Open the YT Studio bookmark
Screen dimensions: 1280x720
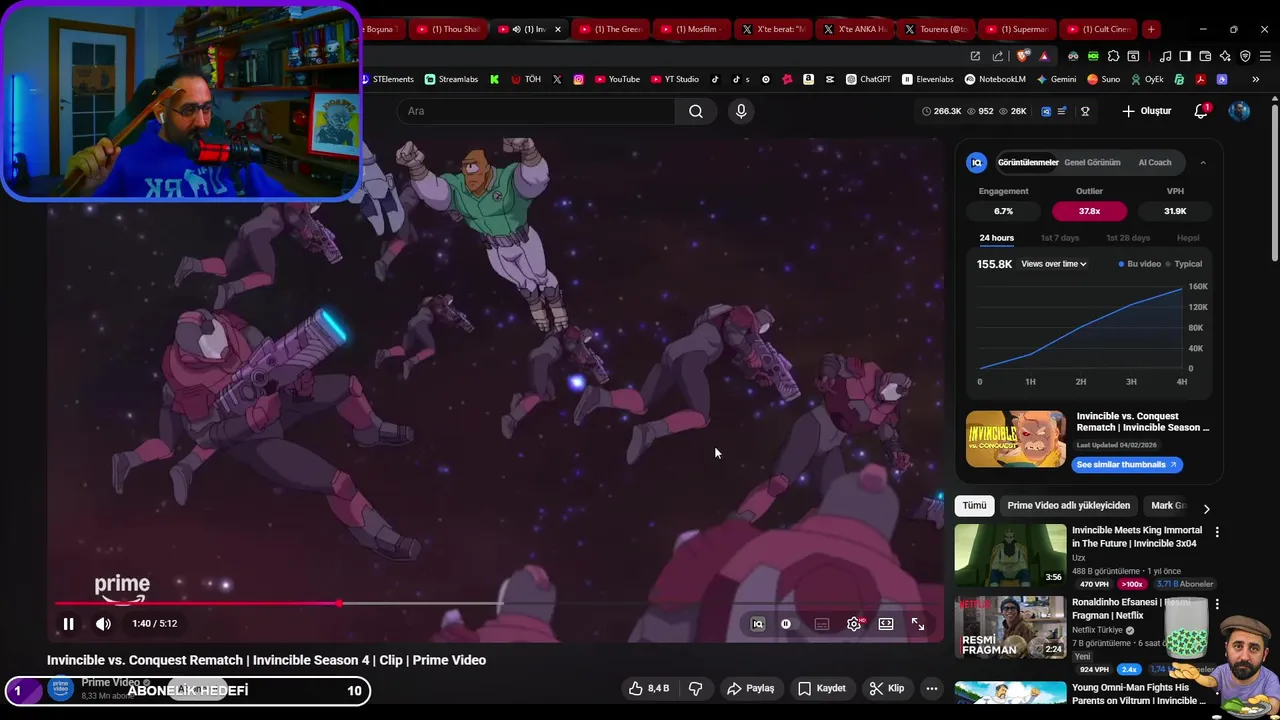coord(675,79)
